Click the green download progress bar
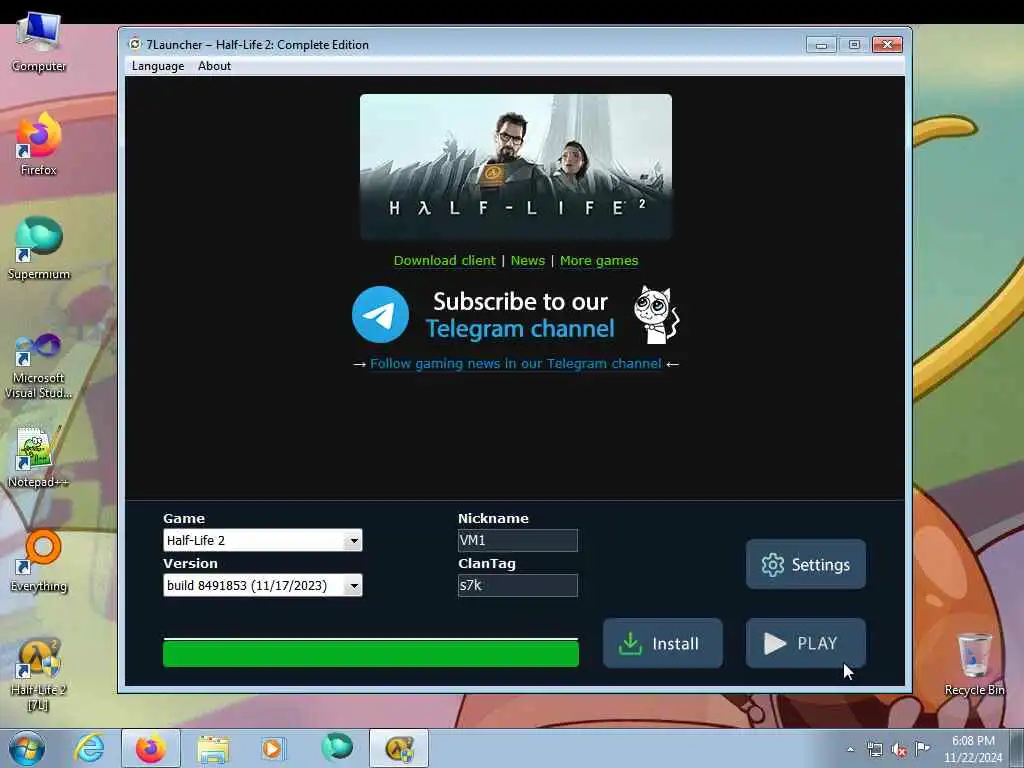This screenshot has width=1024, height=768. pos(371,653)
